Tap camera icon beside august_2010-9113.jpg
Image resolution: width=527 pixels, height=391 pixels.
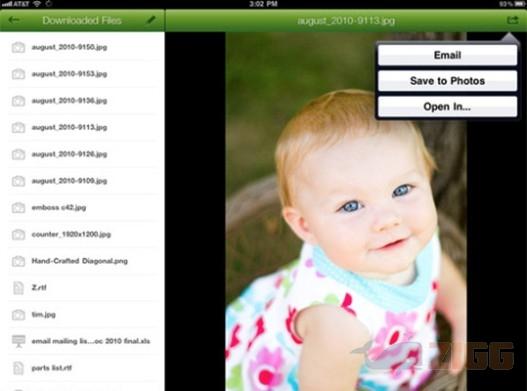tap(18, 127)
